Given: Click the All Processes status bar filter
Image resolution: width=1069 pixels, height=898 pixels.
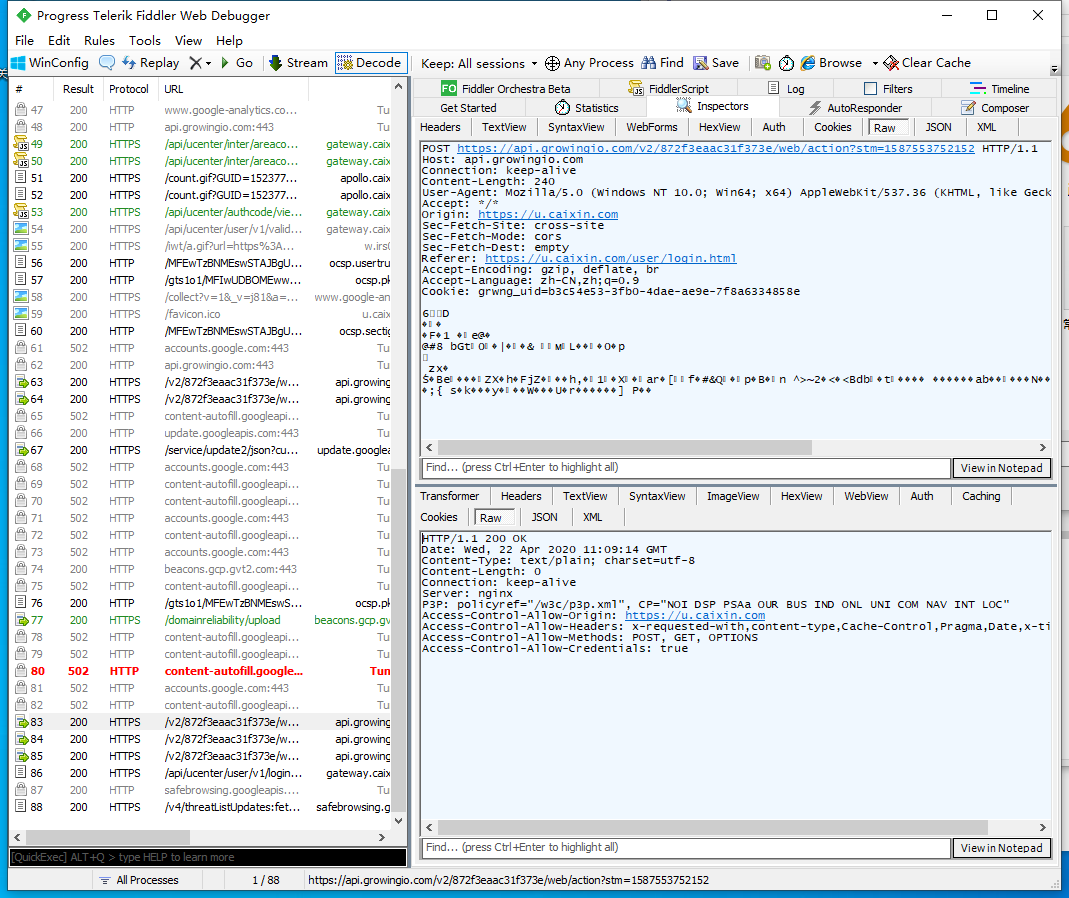Looking at the screenshot, I should (x=139, y=880).
